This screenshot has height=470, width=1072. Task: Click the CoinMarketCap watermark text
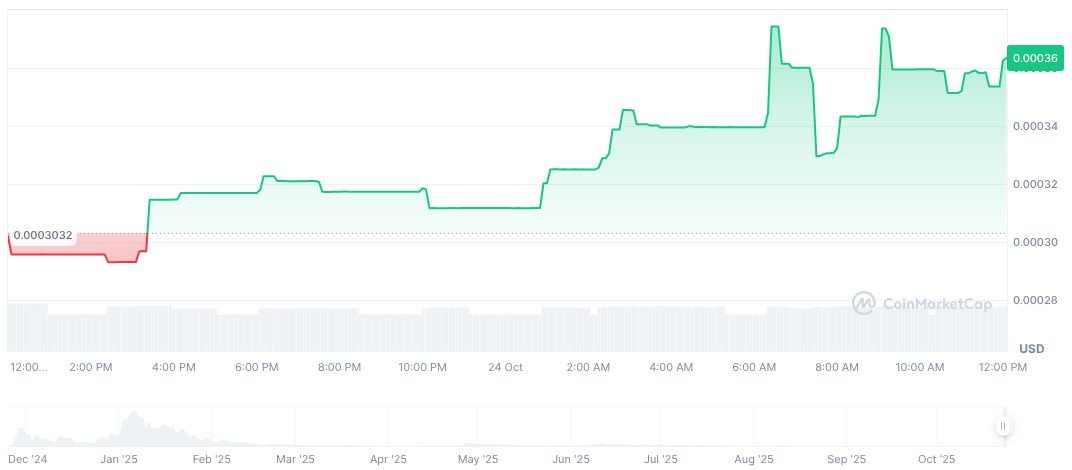[937, 302]
